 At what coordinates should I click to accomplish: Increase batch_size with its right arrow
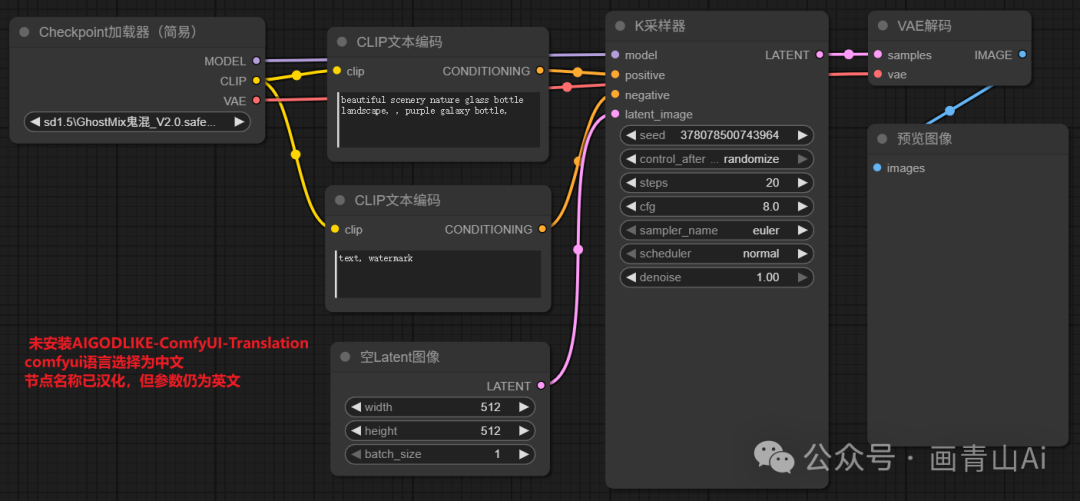coord(524,454)
